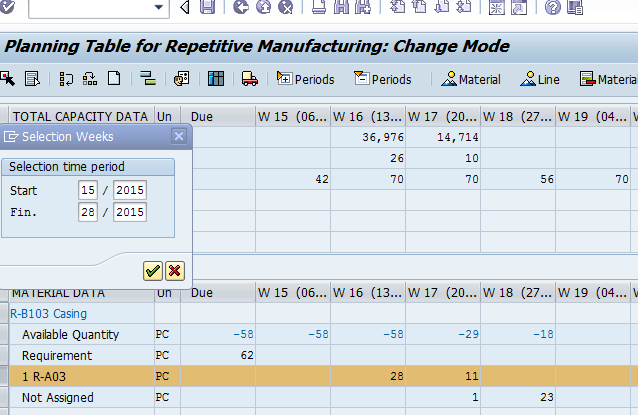The width and height of the screenshot is (638, 415).
Task: Click the Material button with person icon
Action: tap(471, 79)
